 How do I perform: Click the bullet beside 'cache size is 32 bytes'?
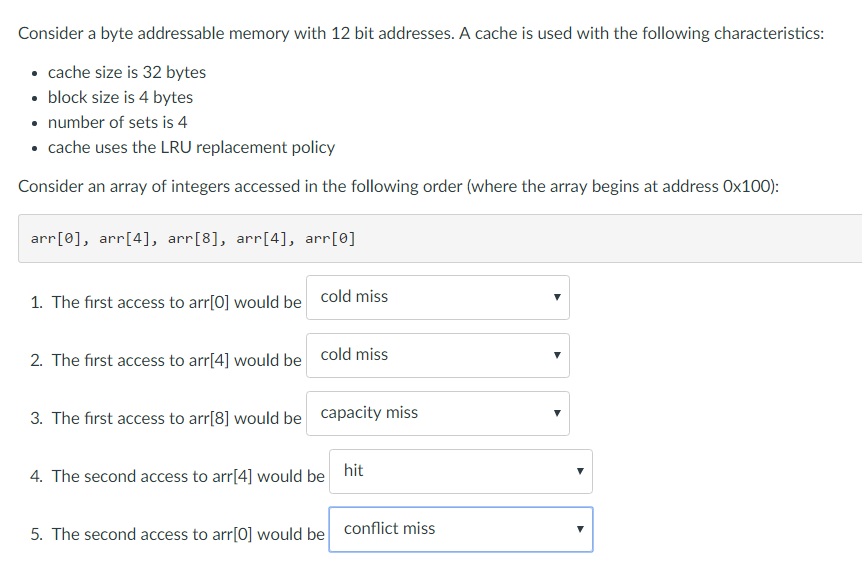34,72
